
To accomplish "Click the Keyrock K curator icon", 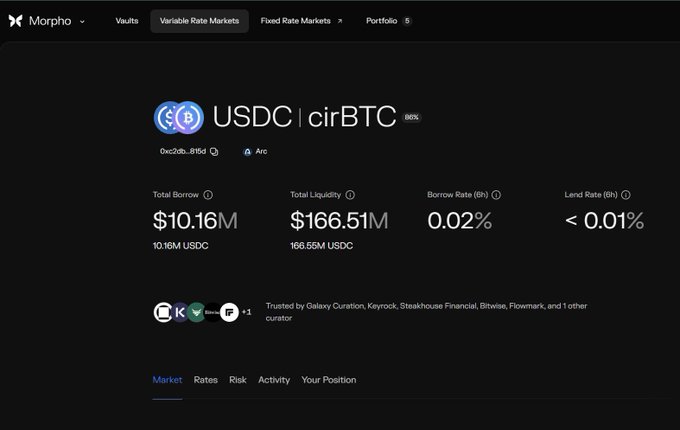I will [180, 312].
